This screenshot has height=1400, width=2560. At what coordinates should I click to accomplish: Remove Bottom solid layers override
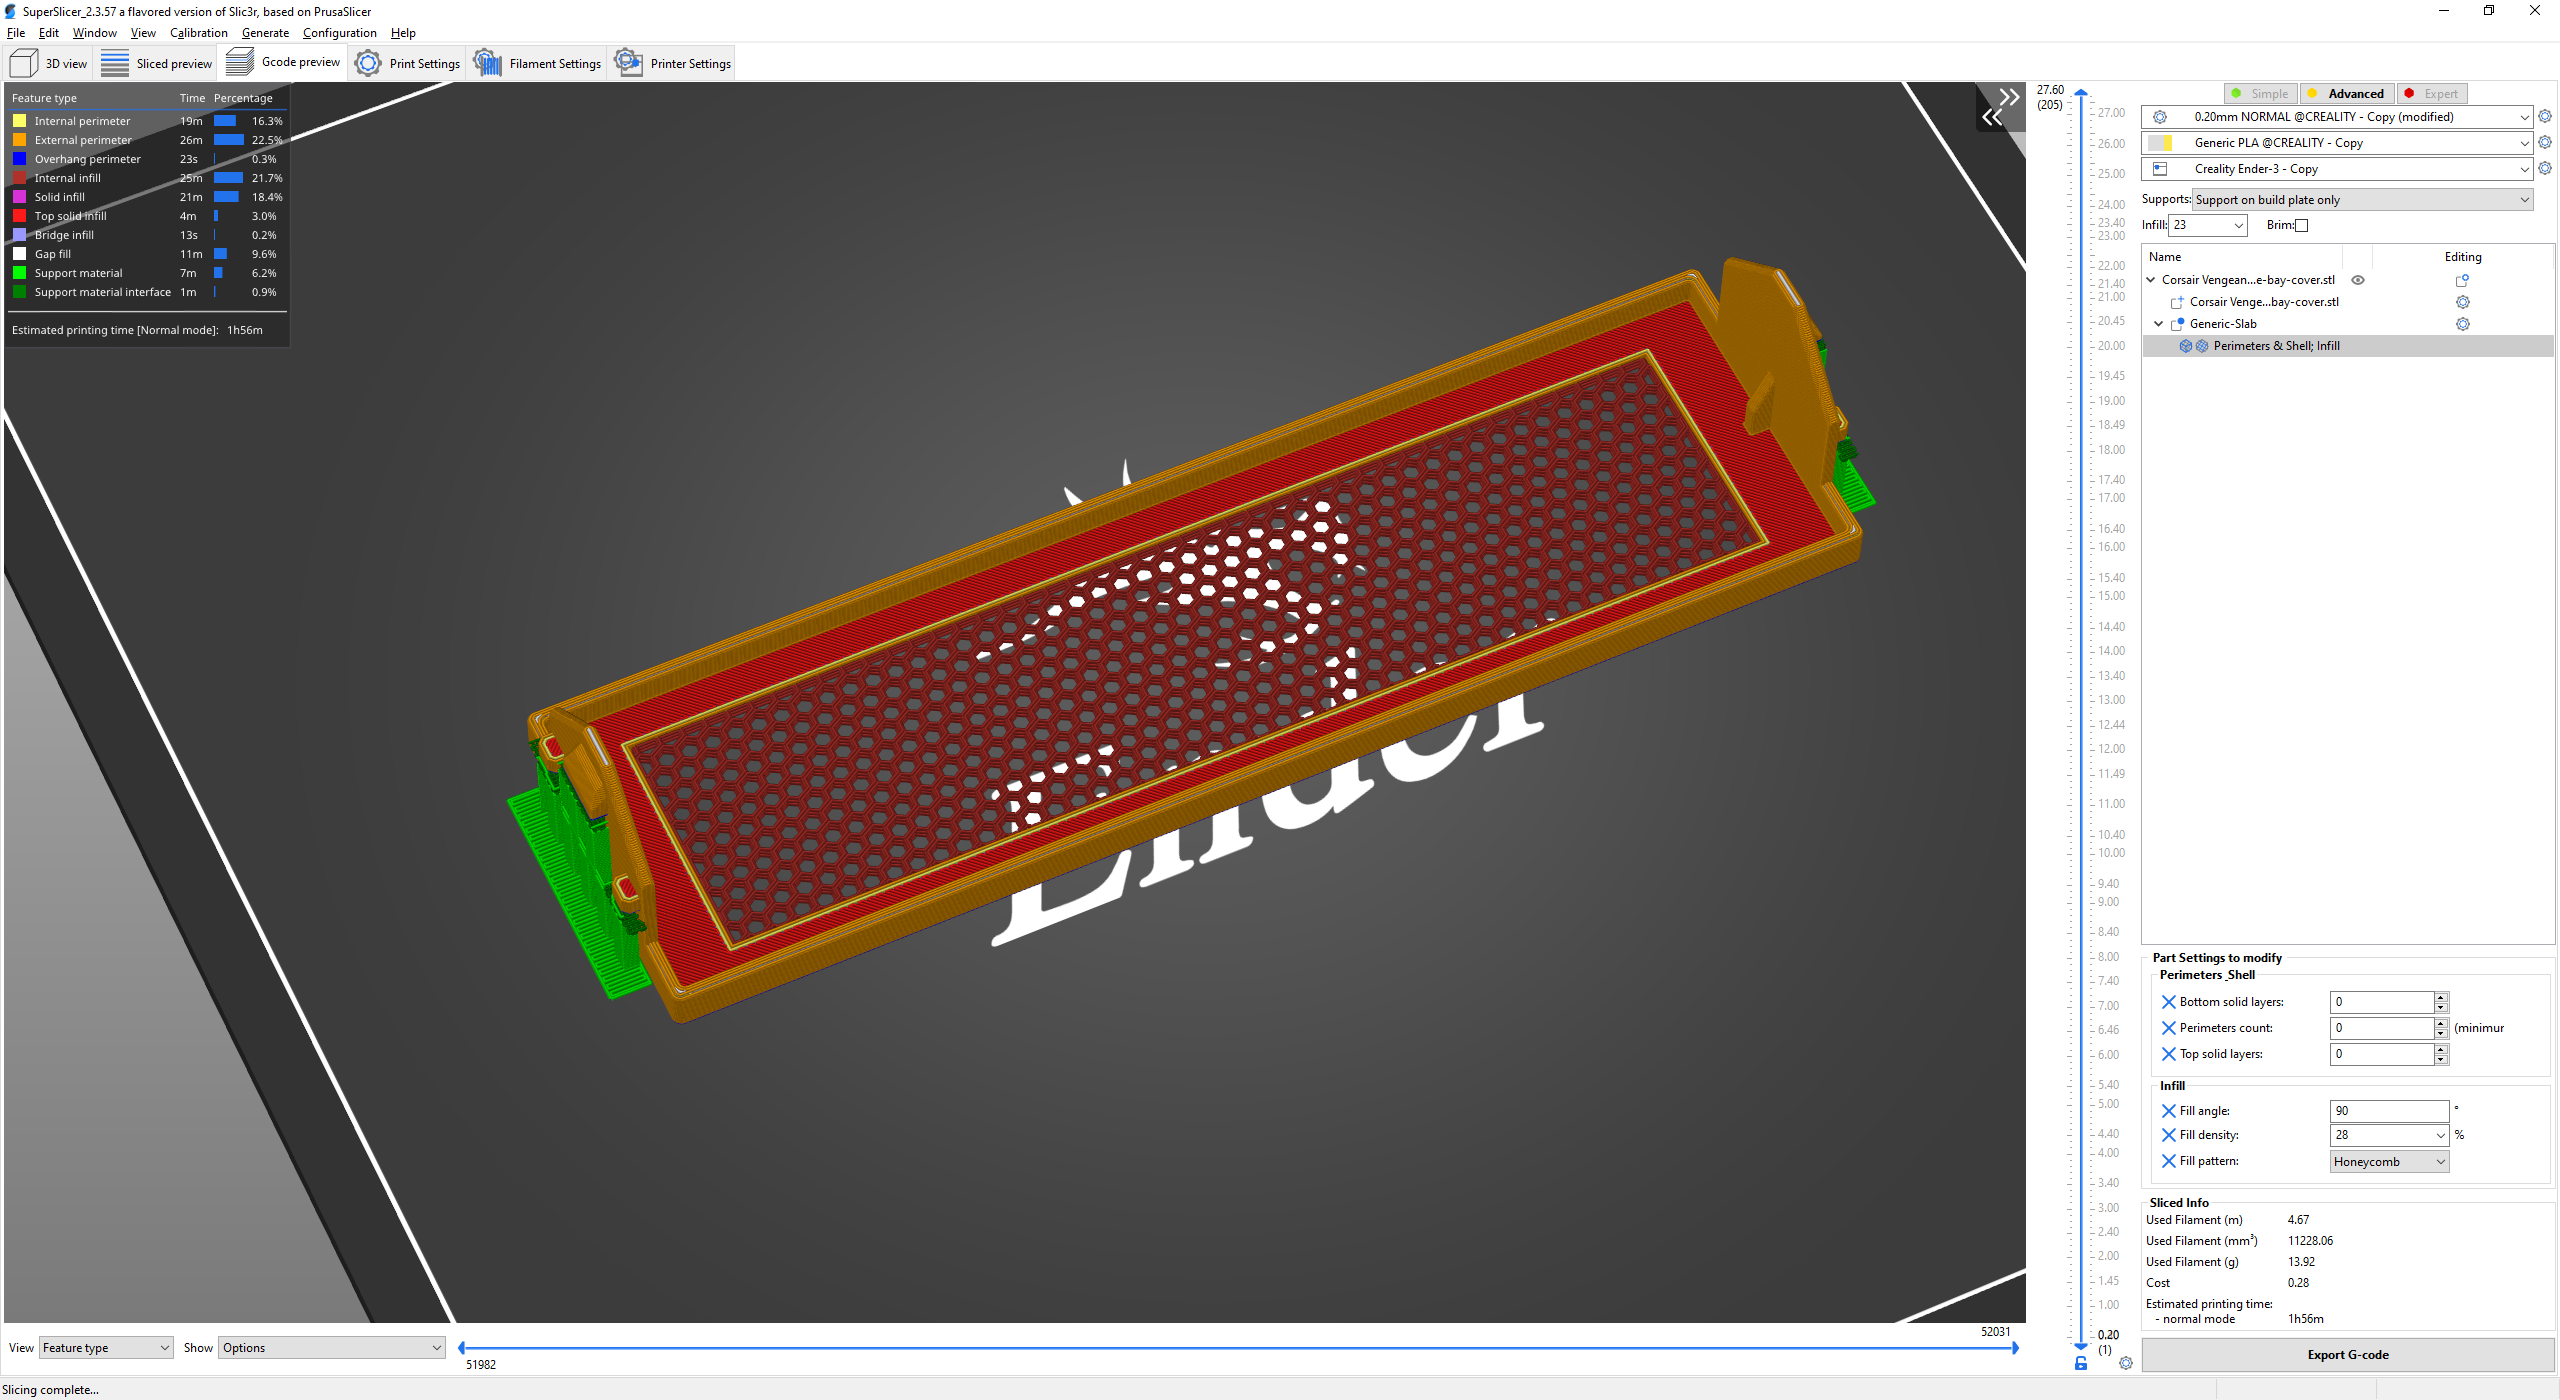pos(2168,1002)
